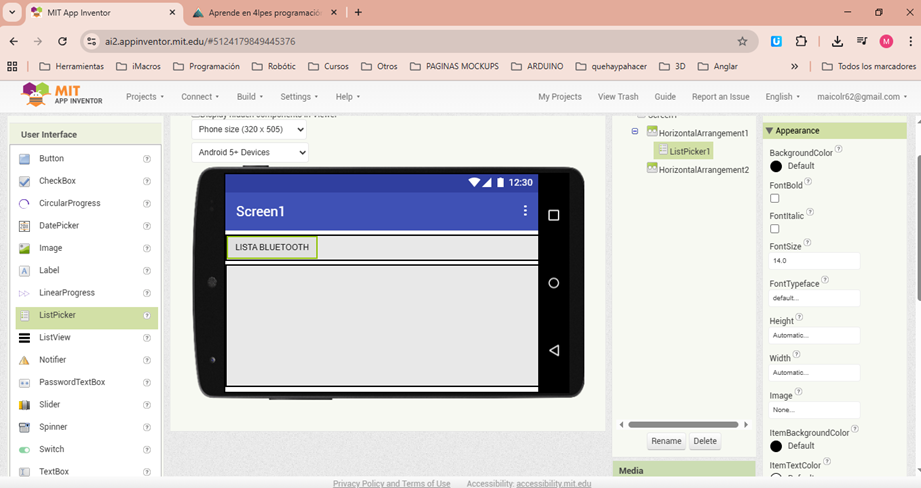Click the Screen1 three-dot overflow menu

[525, 211]
